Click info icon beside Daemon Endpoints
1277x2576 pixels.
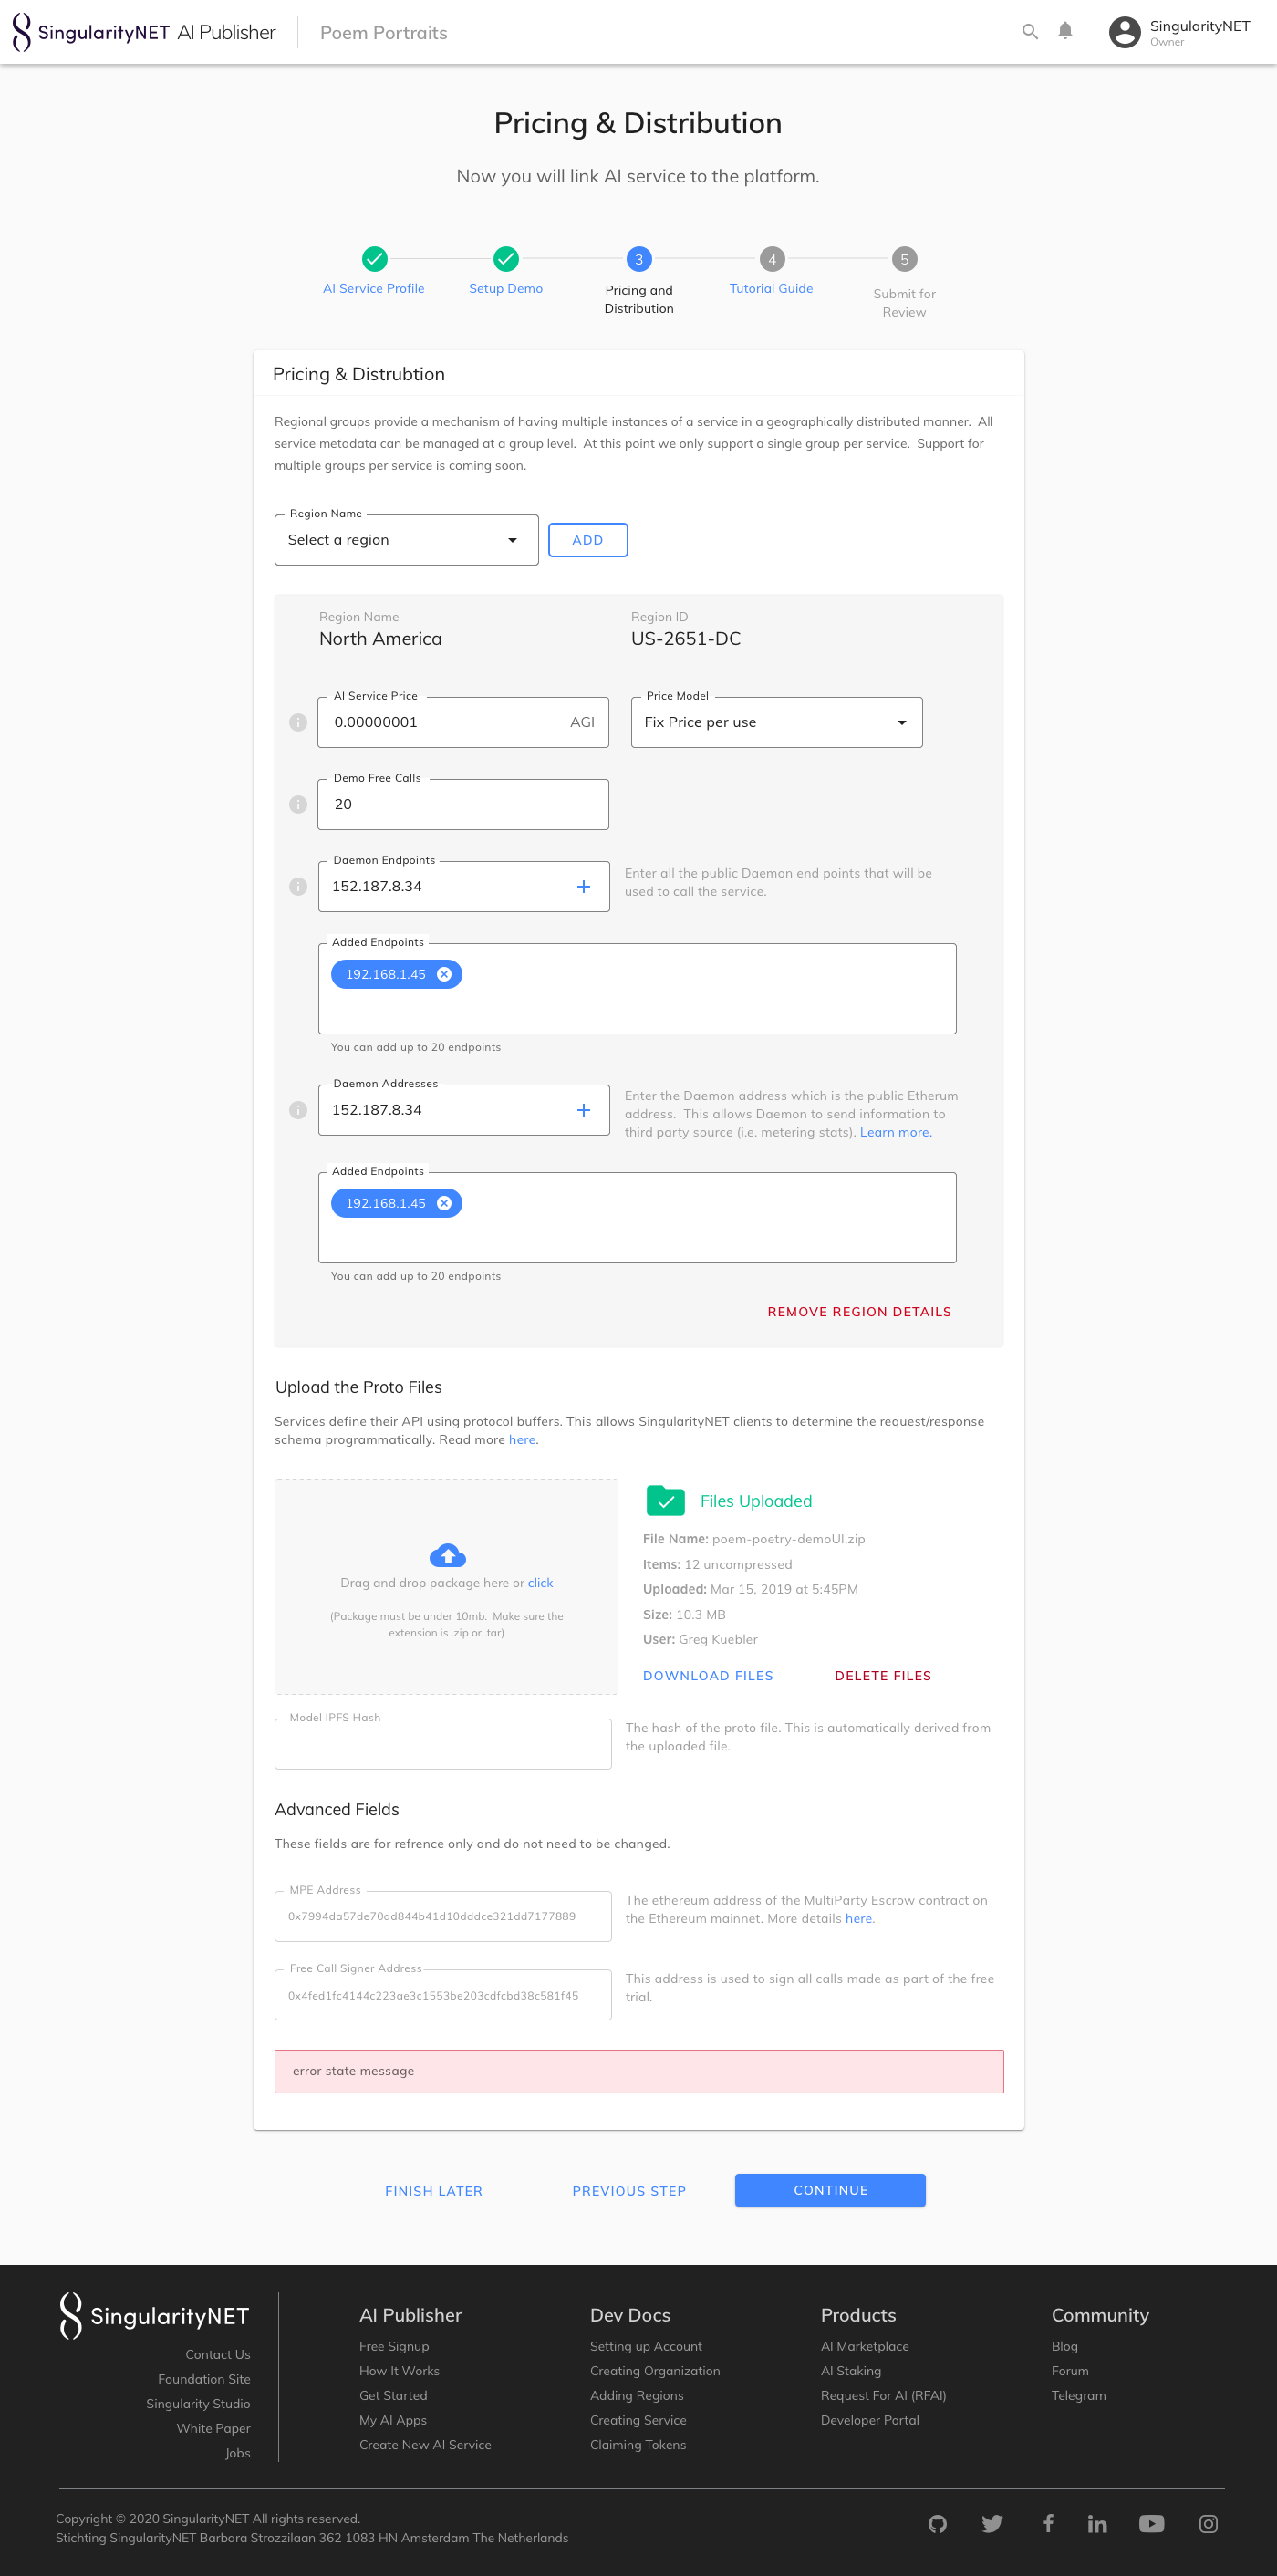click(x=298, y=886)
